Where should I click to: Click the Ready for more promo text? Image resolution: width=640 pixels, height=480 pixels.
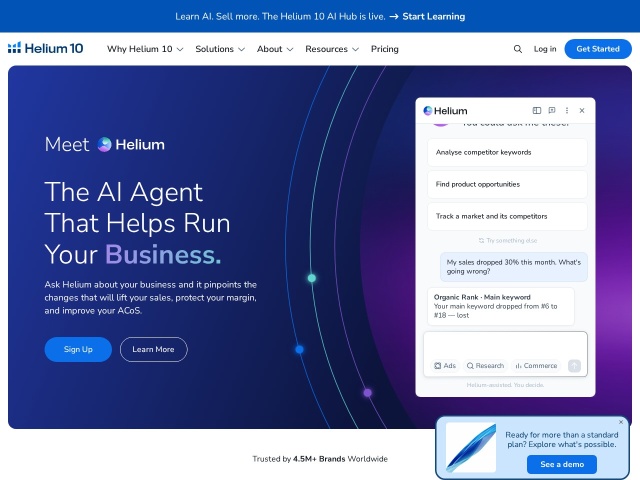[562, 440]
